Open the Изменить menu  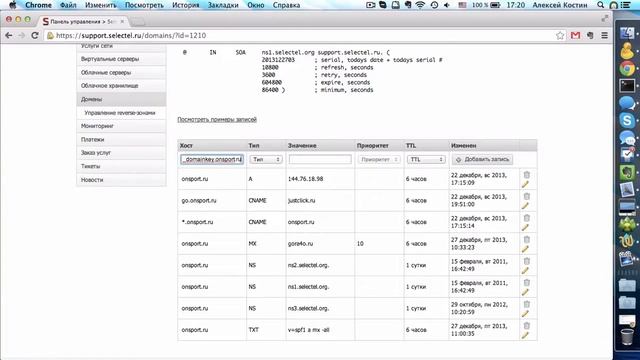[101, 5]
